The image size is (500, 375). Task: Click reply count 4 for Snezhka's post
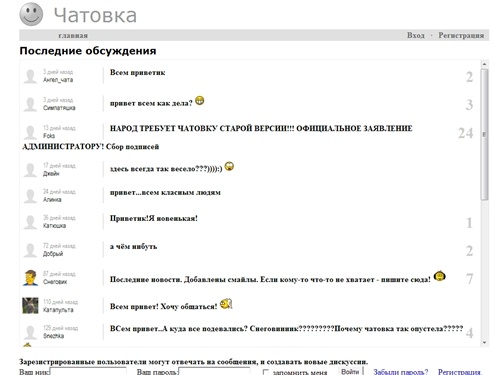469,333
